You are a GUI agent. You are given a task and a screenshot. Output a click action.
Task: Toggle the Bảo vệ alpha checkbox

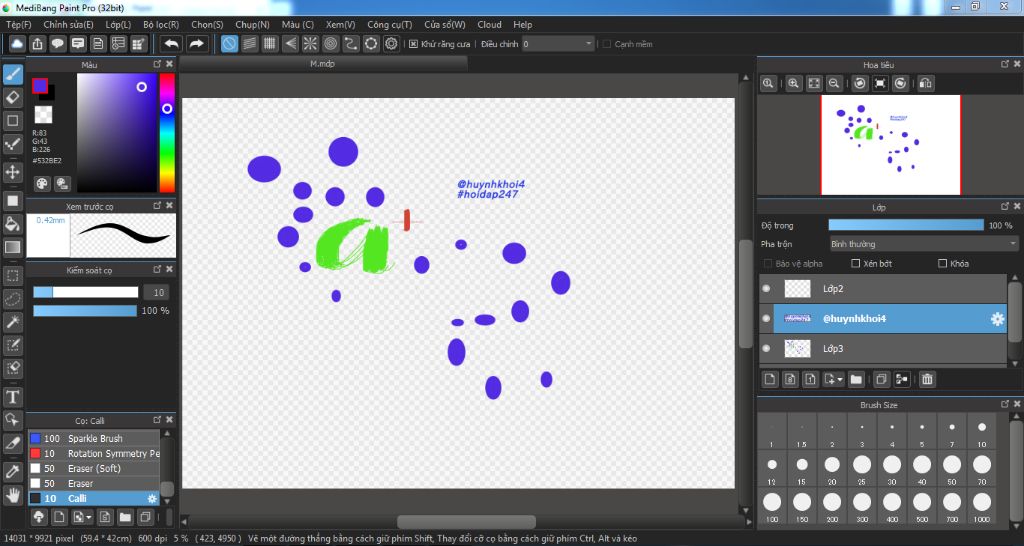point(768,263)
